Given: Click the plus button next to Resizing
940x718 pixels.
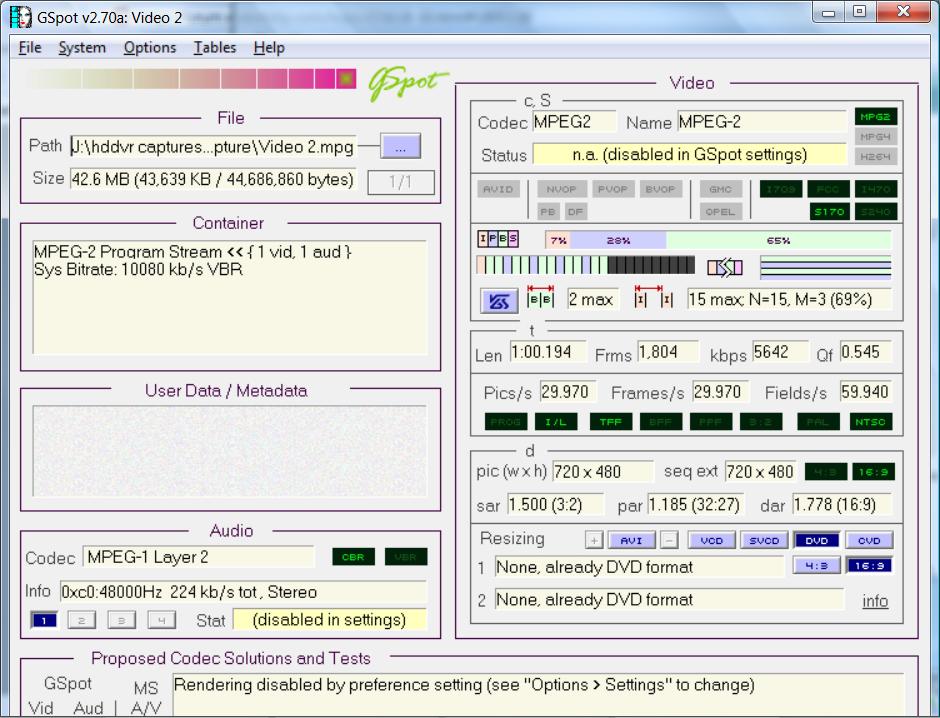Looking at the screenshot, I should point(593,540).
